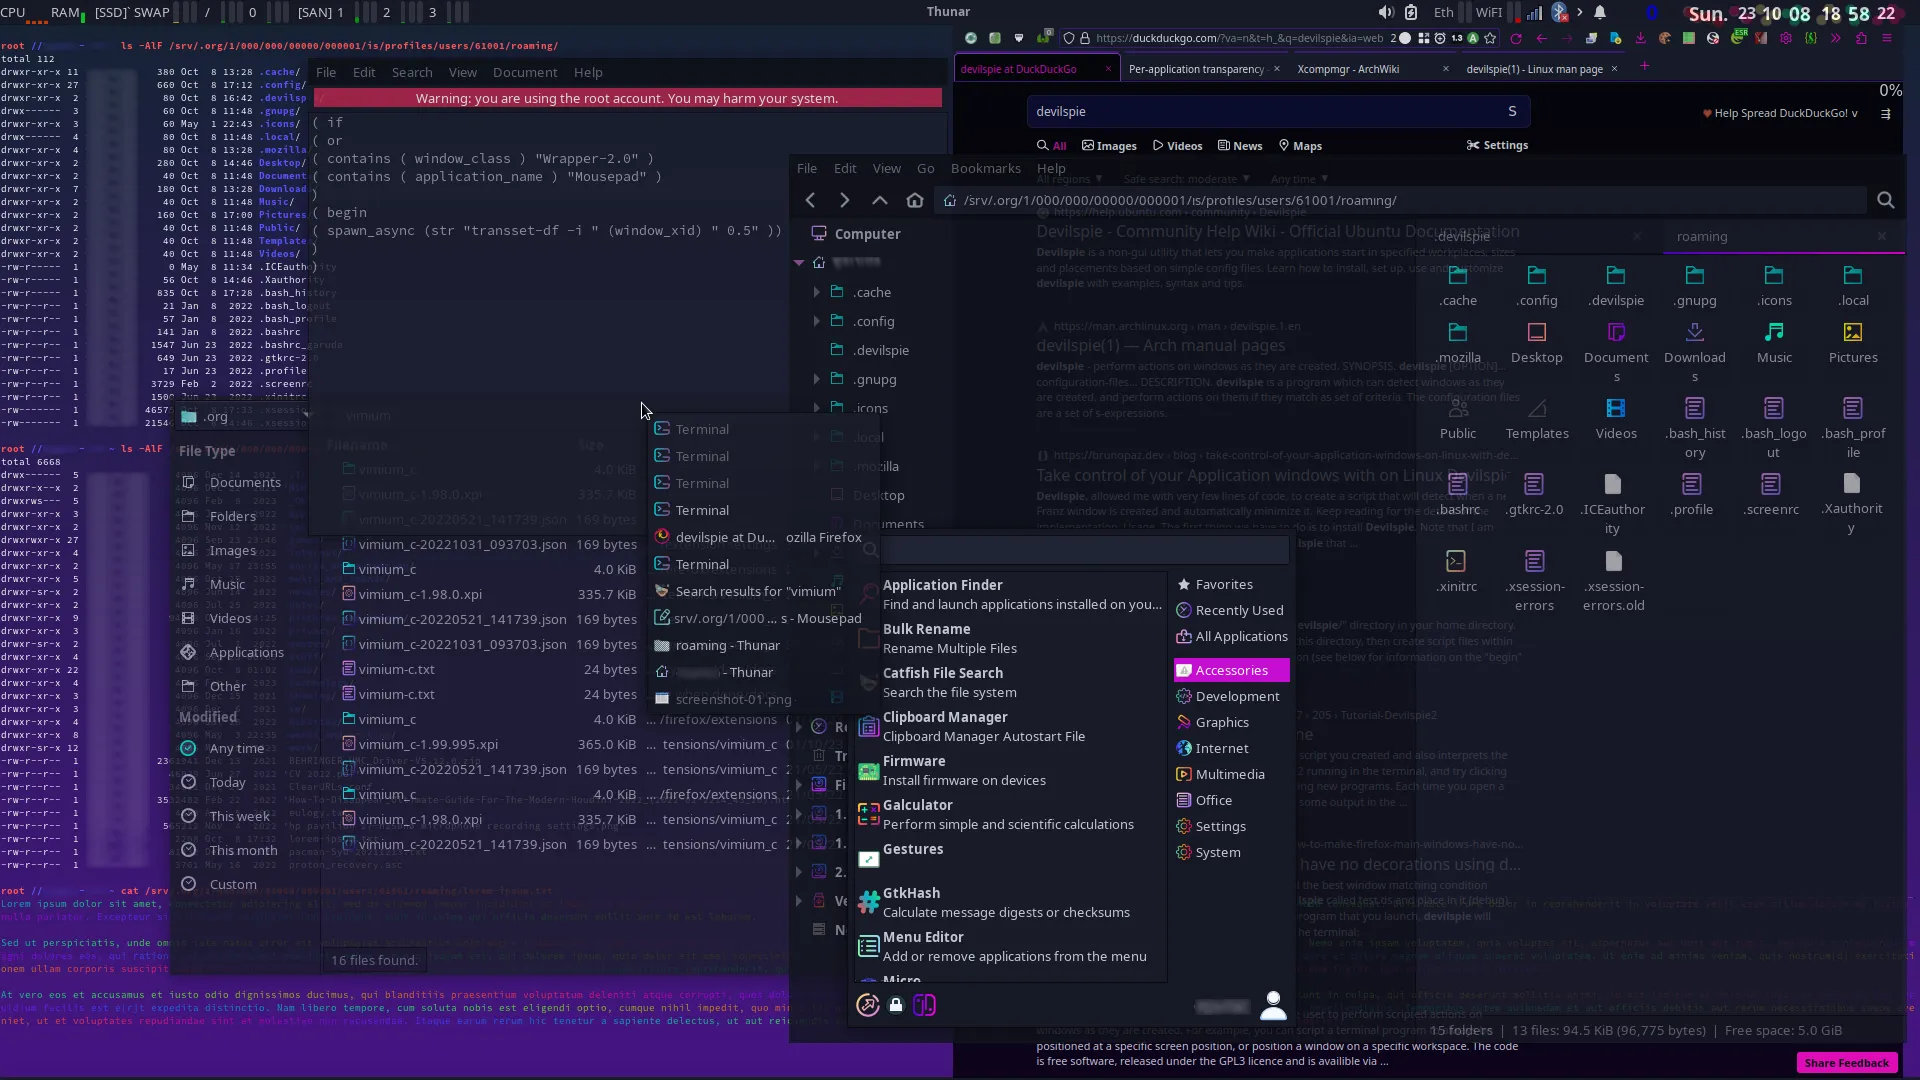Go up to parent directory in Thunar

pos(879,200)
